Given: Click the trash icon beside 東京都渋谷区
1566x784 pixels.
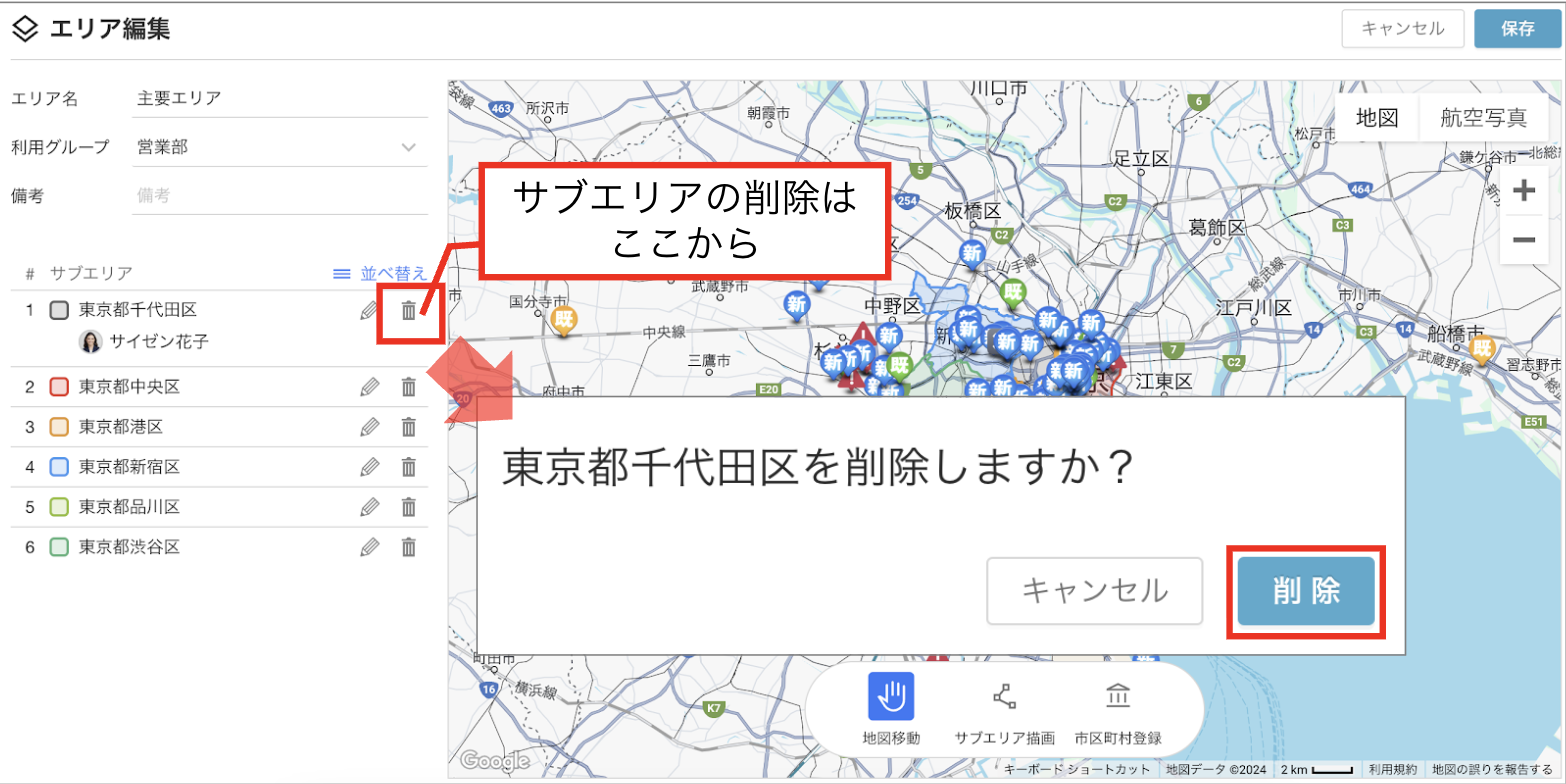Looking at the screenshot, I should pyautogui.click(x=409, y=547).
